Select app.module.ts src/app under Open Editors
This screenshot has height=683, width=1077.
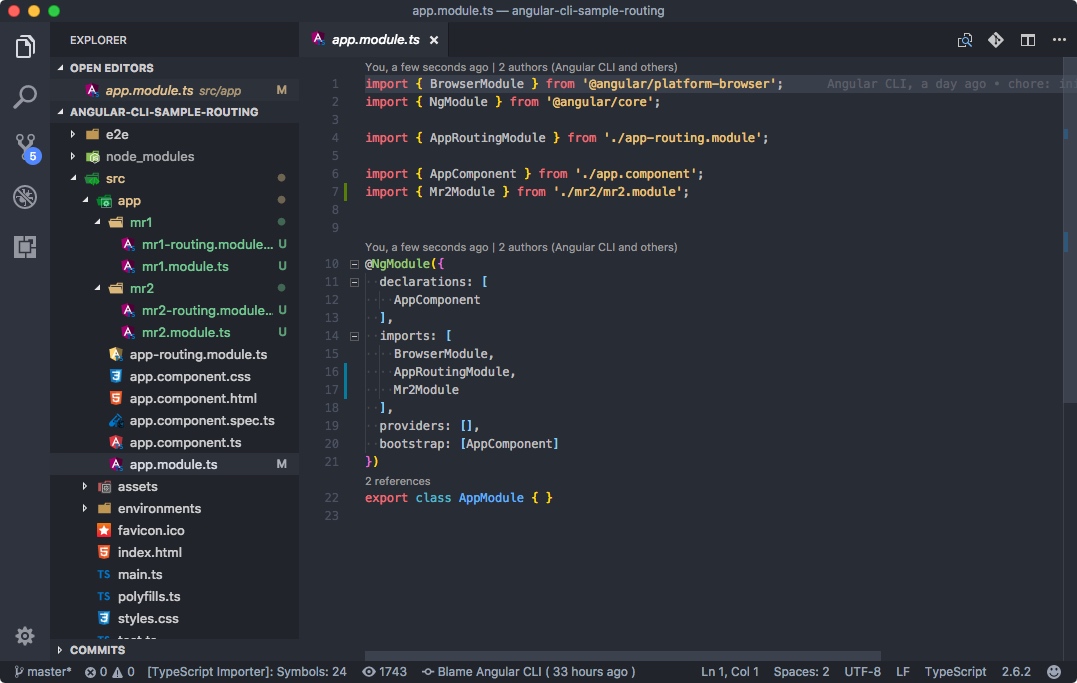[174, 90]
